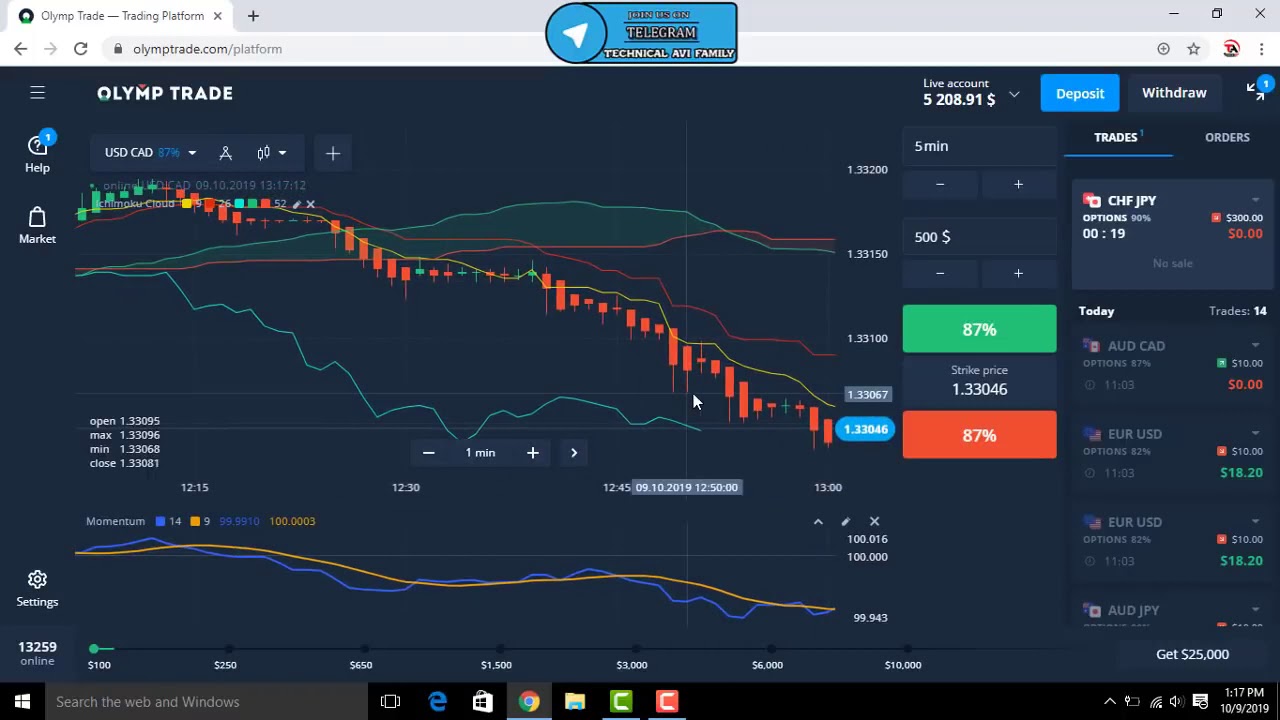Place an Up trade with green 87% button
Screen dimensions: 1280x720
pos(979,329)
